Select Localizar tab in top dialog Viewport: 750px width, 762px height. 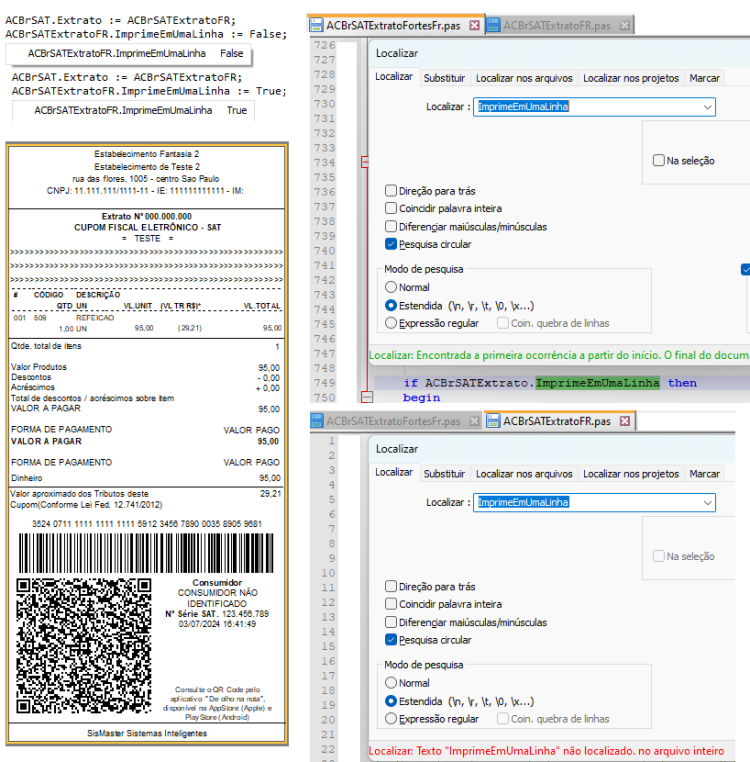[x=394, y=77]
